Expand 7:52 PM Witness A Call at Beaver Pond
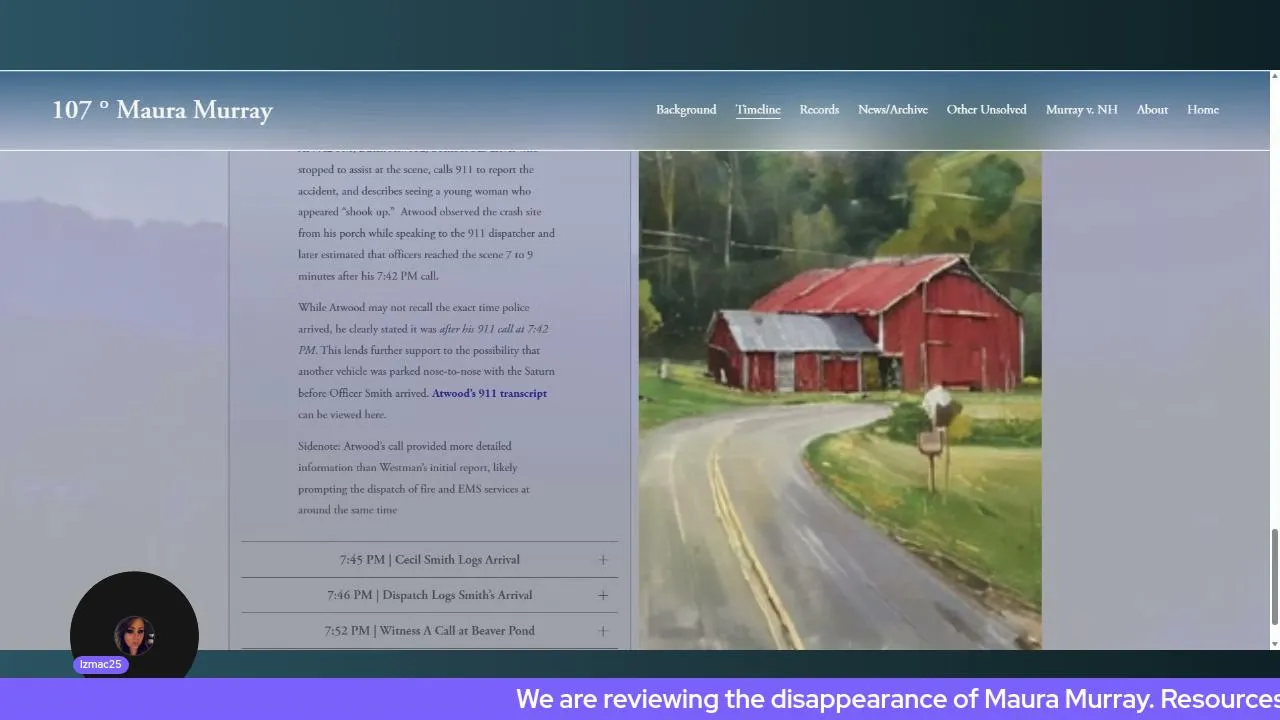 (x=429, y=631)
